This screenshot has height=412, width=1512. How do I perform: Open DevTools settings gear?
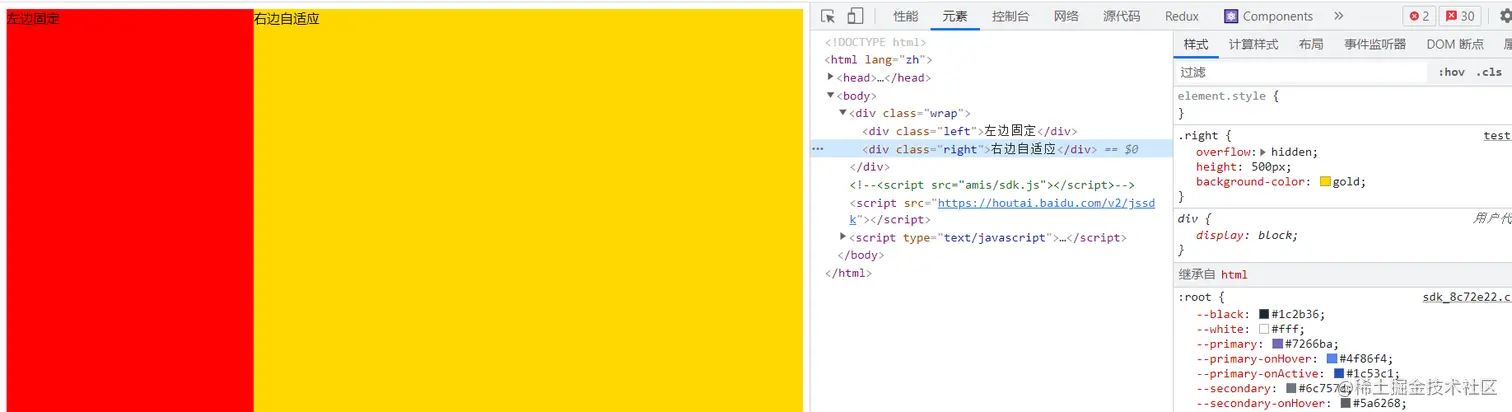pos(1505,16)
